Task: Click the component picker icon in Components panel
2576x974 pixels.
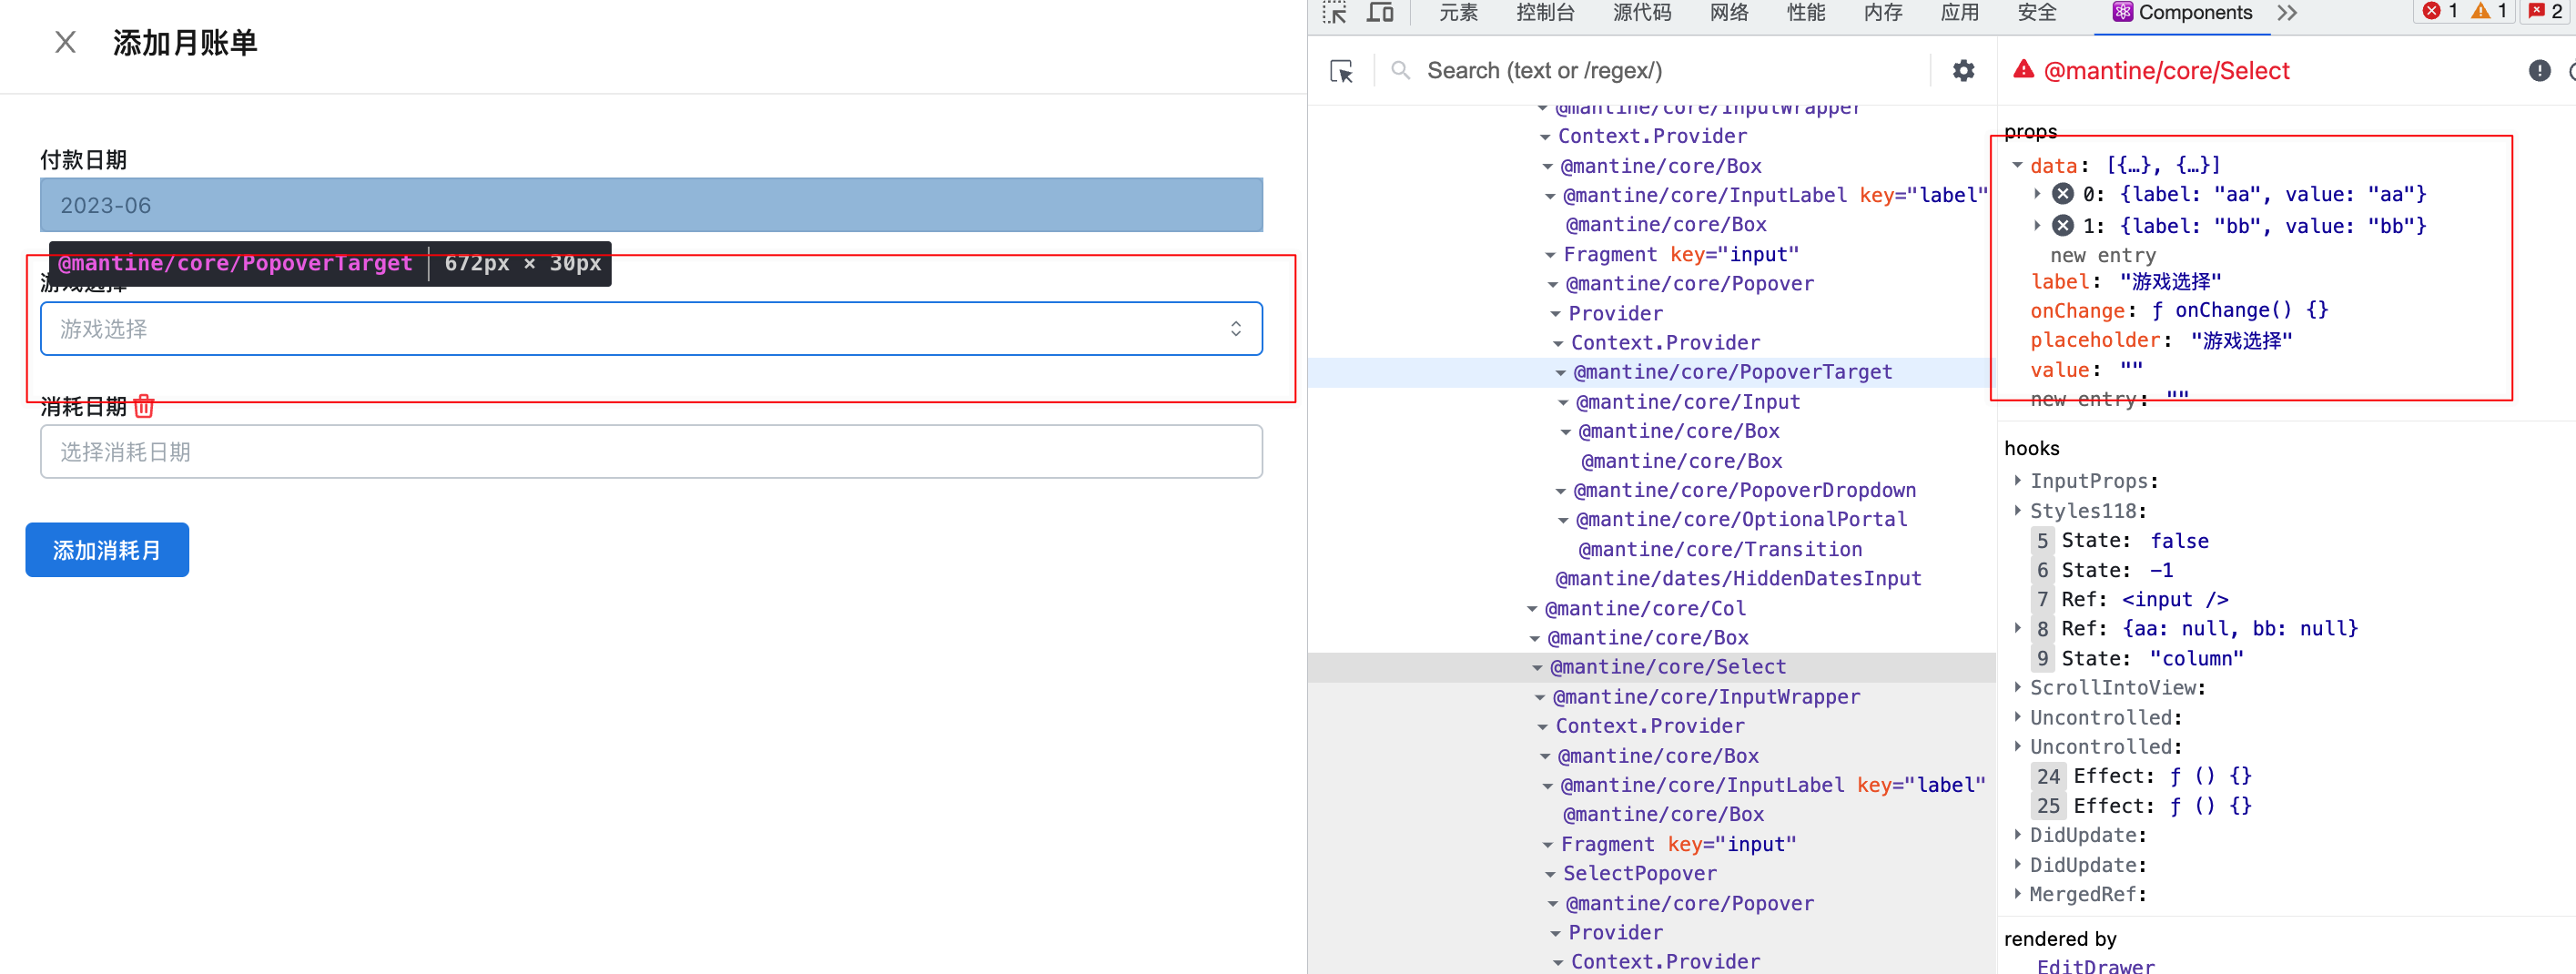Action: (1341, 70)
